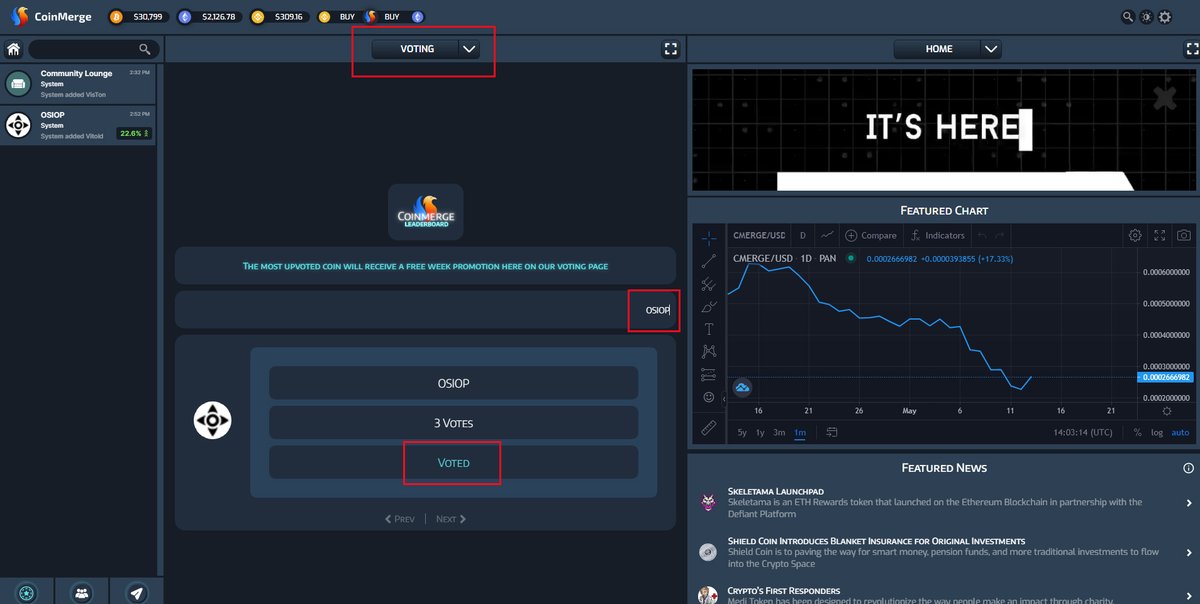Click the OSIOP round coin logo
The image size is (1200, 604).
click(212, 420)
